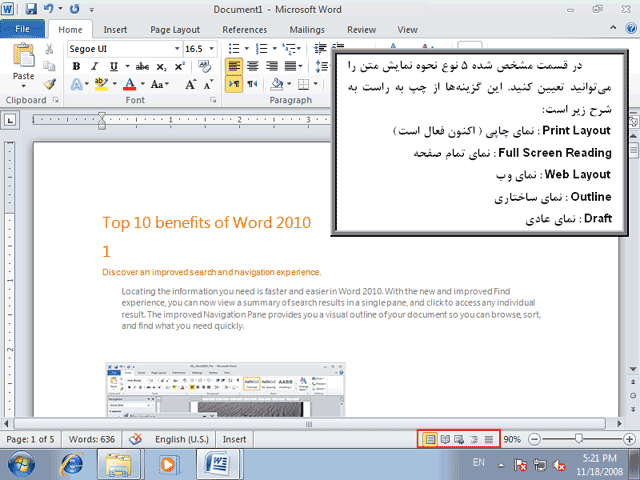The width and height of the screenshot is (640, 480).
Task: Switch to Draft view
Action: coord(489,439)
